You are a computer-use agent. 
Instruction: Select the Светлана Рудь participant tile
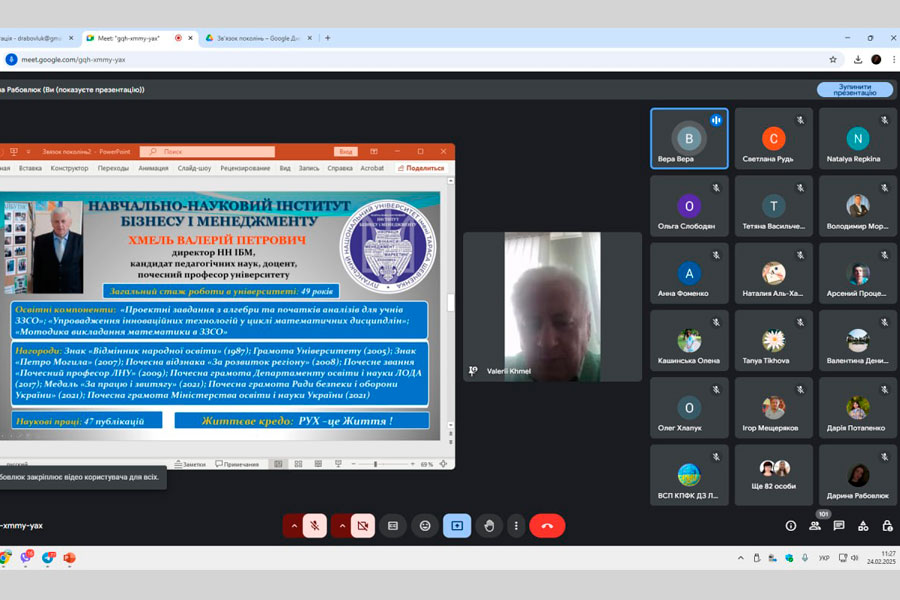pos(773,138)
